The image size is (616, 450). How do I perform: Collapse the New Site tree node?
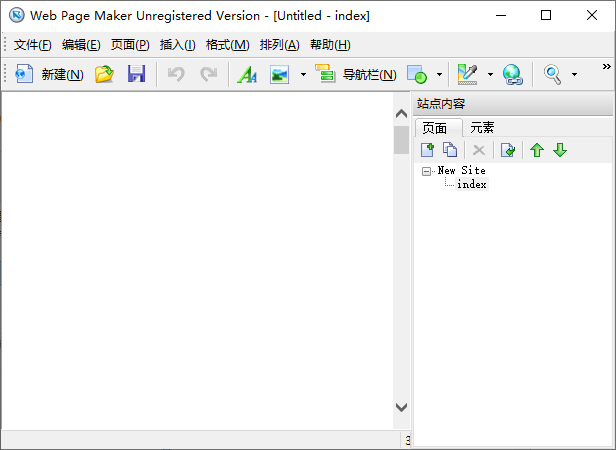tap(426, 171)
